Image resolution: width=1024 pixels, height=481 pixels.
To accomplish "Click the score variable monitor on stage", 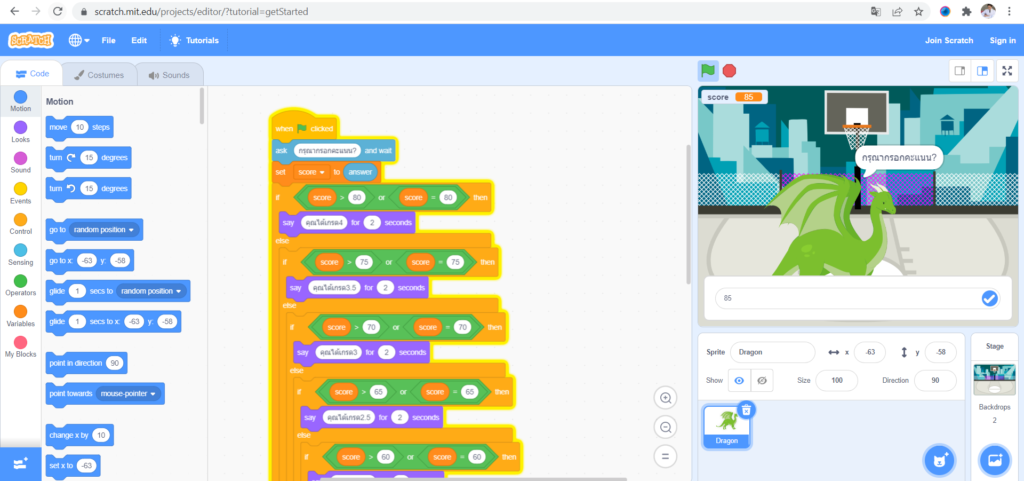I will click(x=735, y=97).
